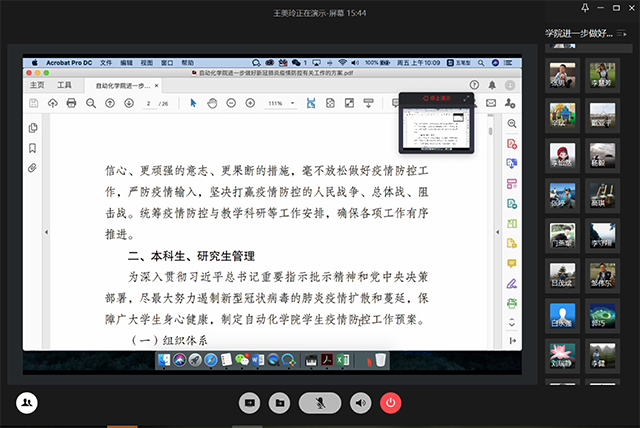Open the bookmarks panel in left sidebar
Viewport: 640px width, 428px height.
coord(33,147)
